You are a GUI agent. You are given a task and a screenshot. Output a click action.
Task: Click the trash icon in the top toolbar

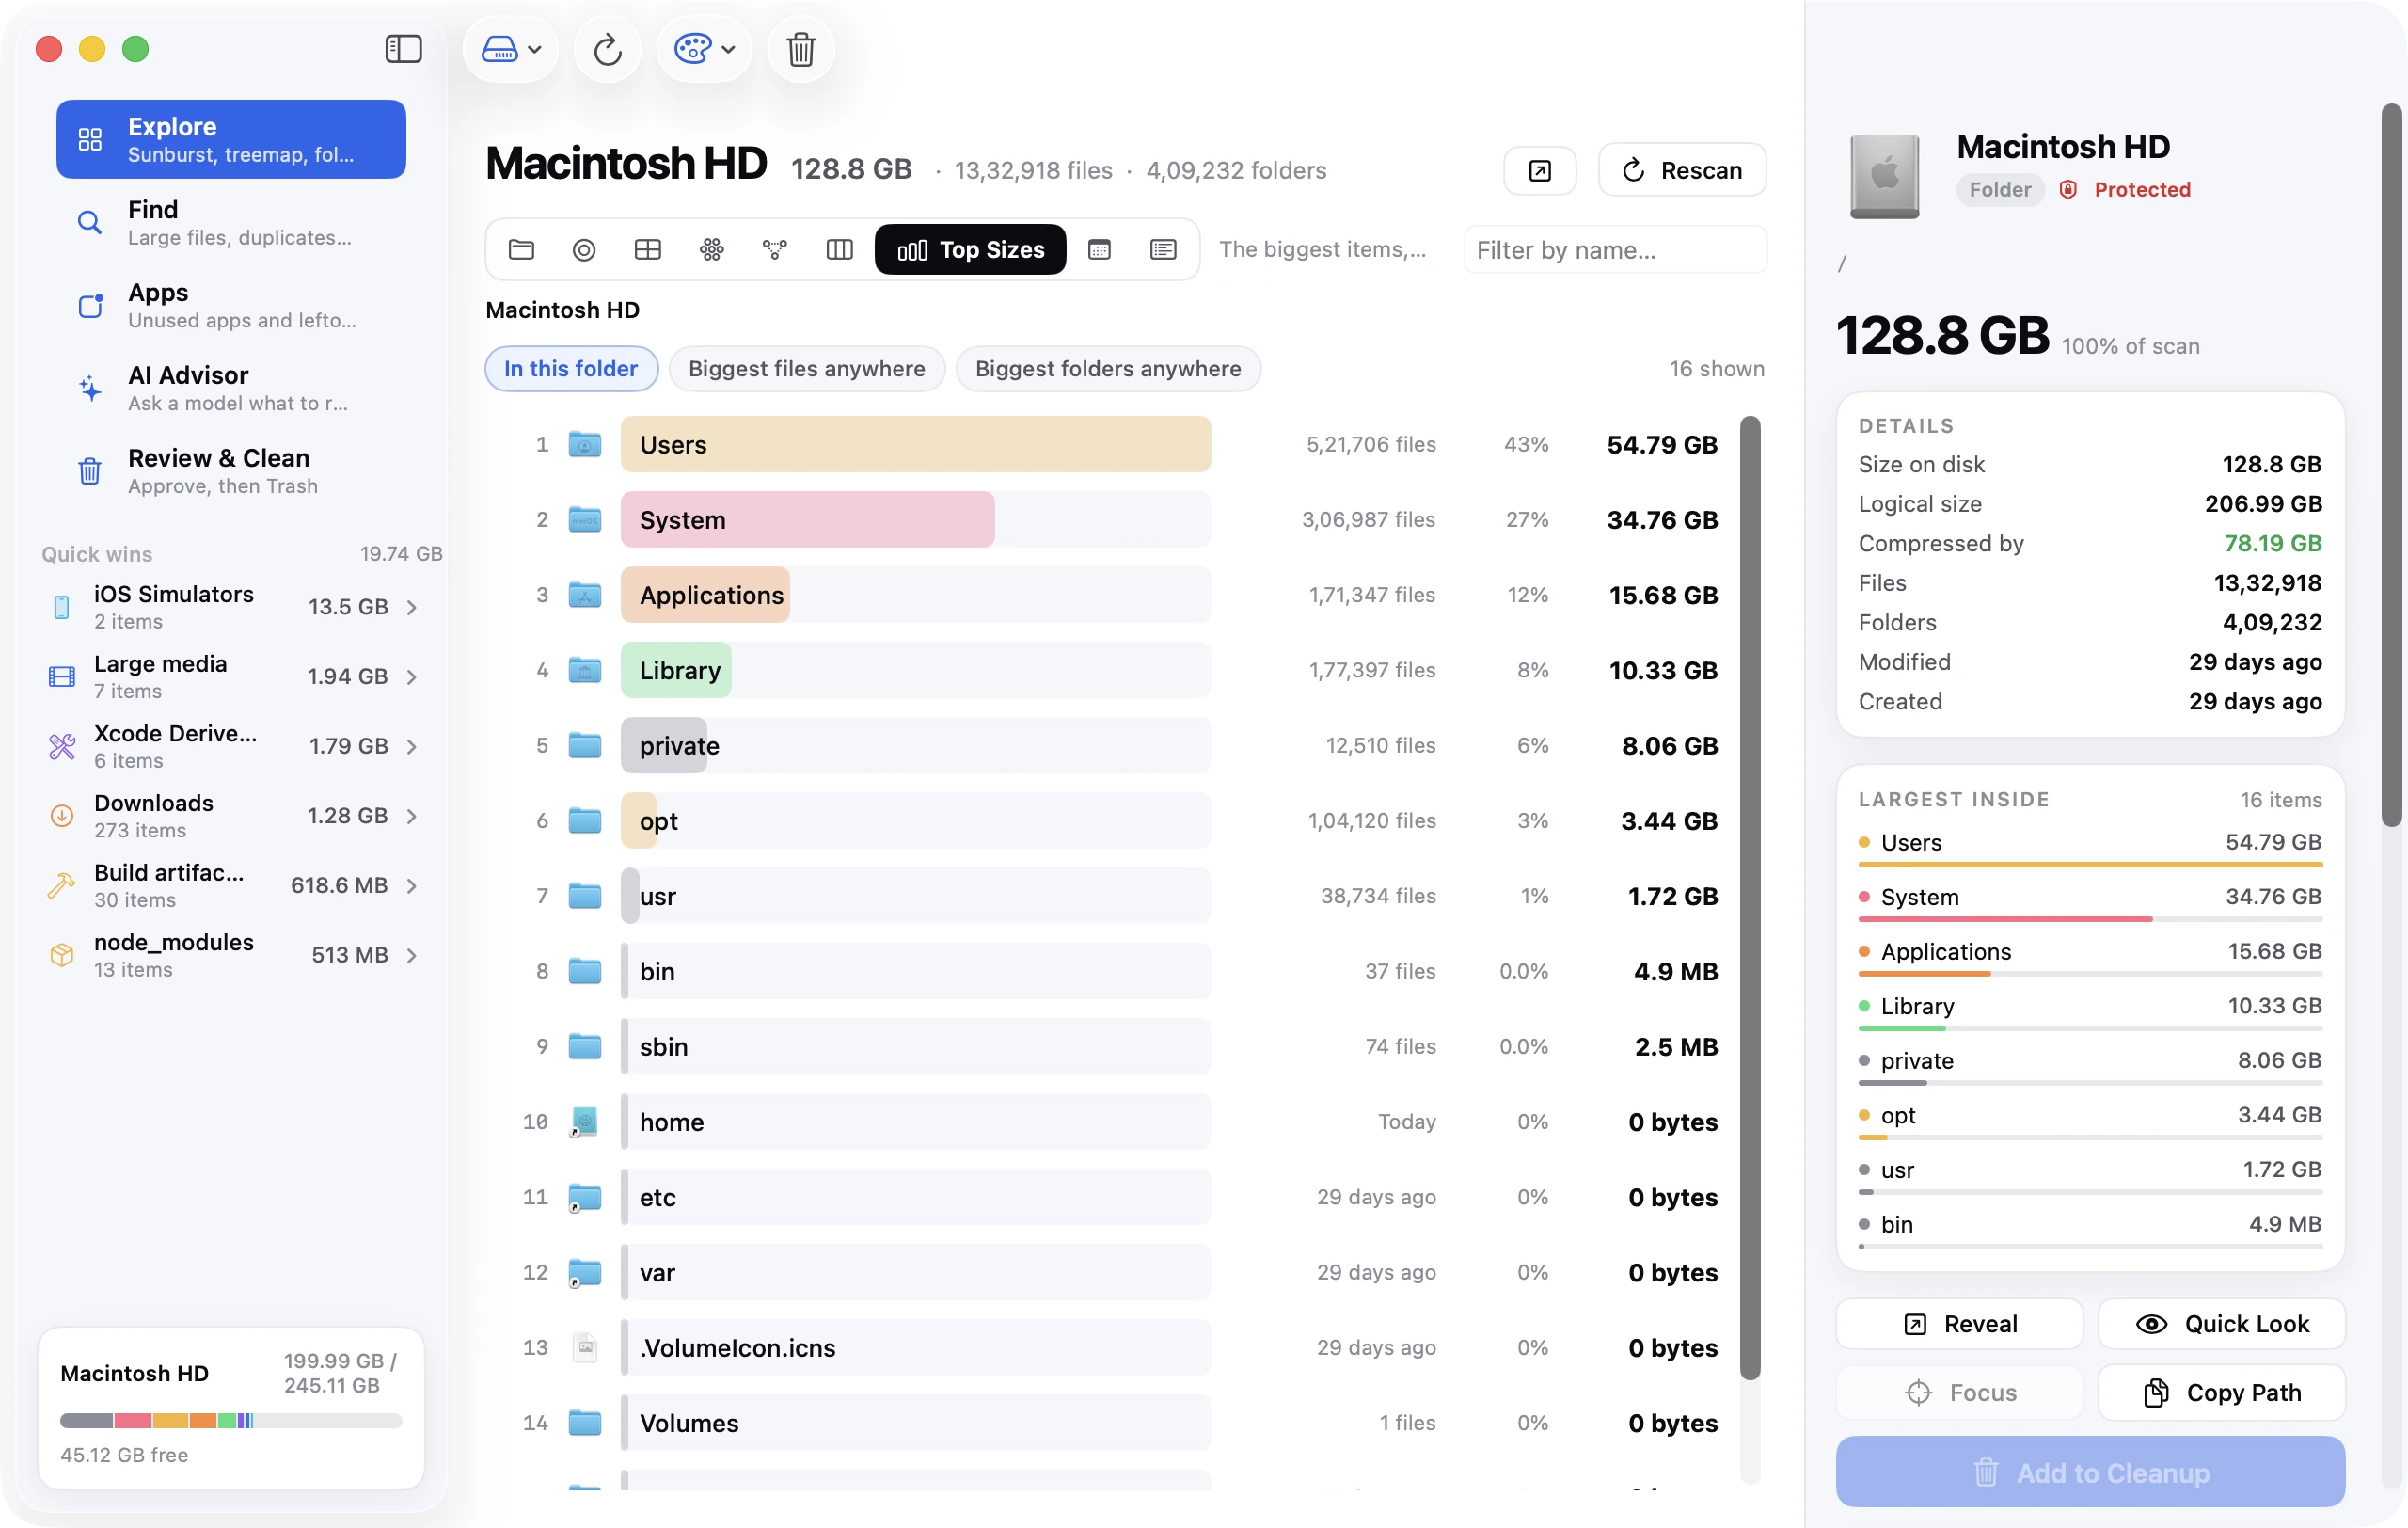800,49
